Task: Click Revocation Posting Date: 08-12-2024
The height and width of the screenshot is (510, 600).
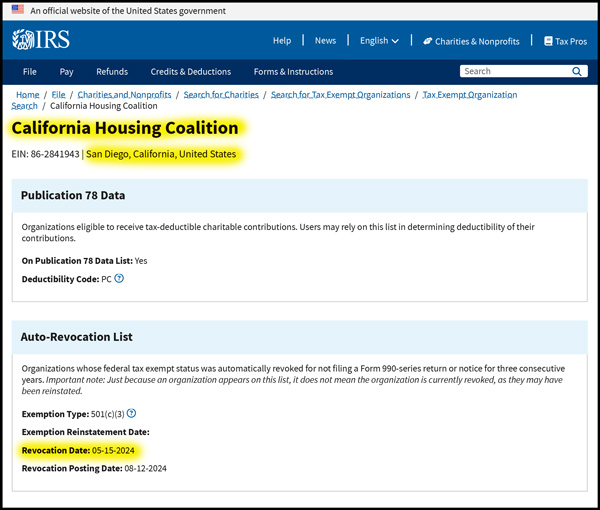Action: (x=94, y=468)
